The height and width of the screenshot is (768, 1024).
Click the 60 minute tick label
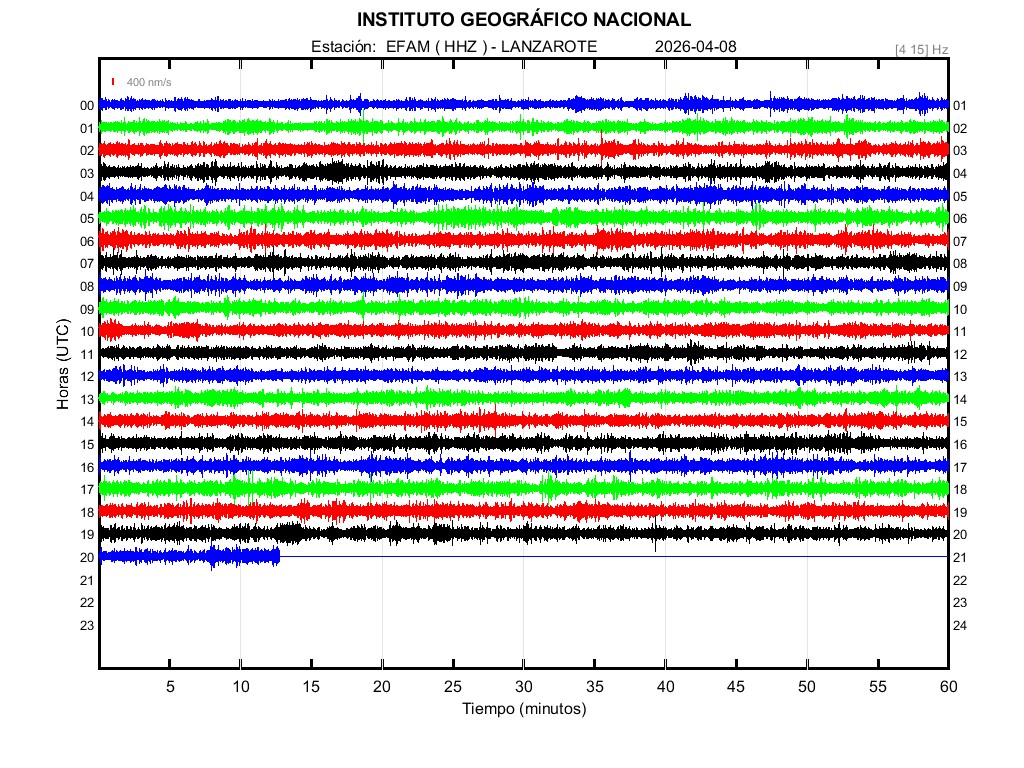[x=947, y=686]
